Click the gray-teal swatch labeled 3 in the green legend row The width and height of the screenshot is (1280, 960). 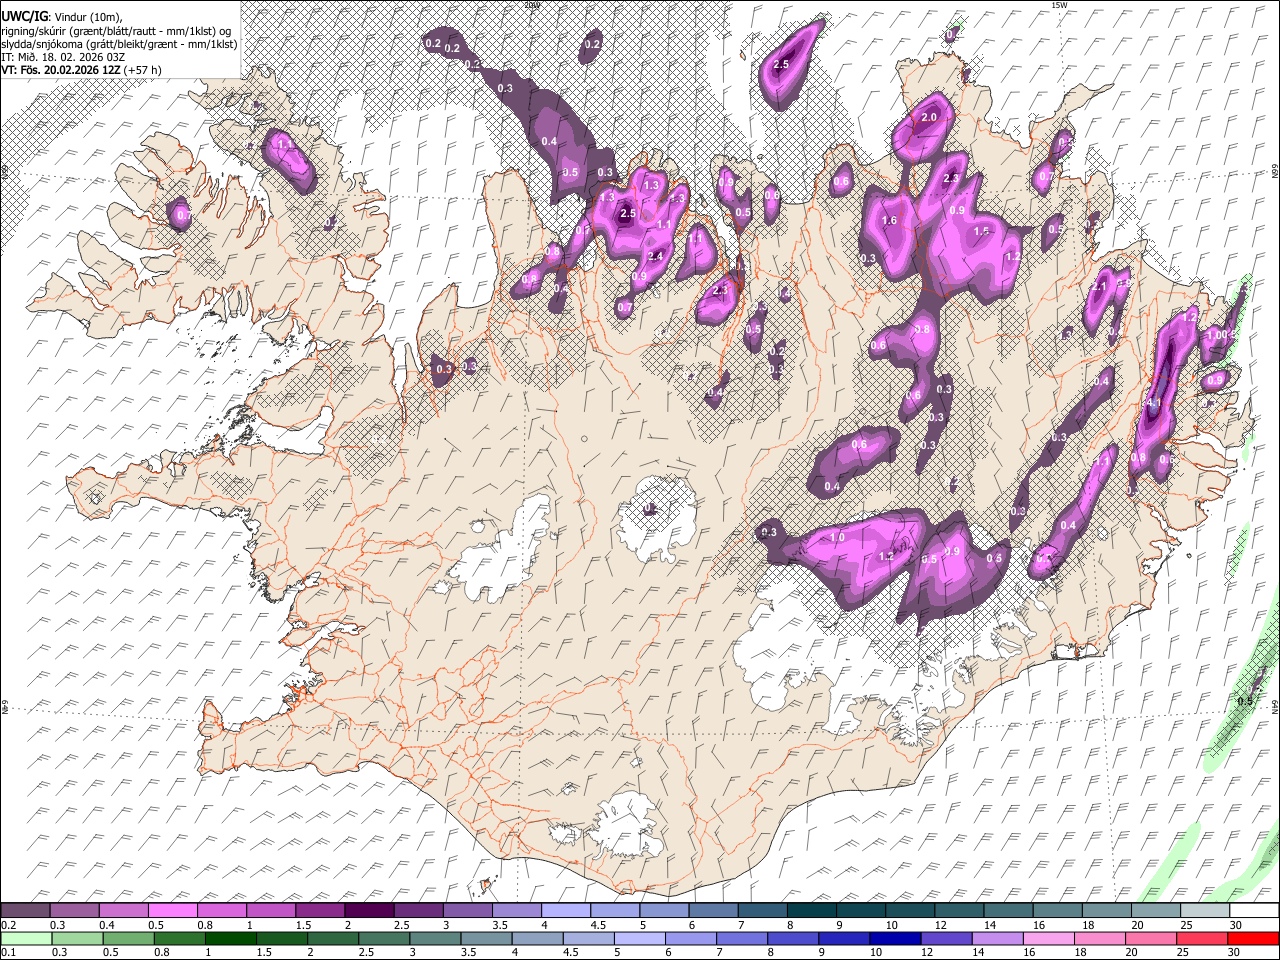[x=435, y=939]
